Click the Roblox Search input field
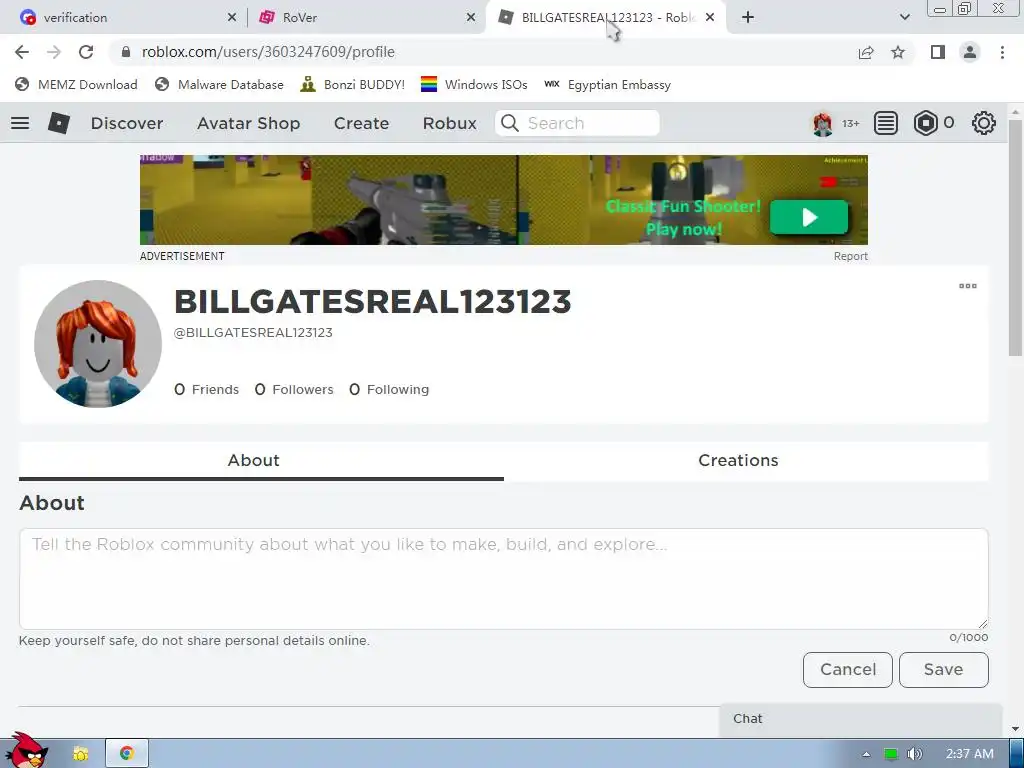This screenshot has height=768, width=1024. coord(577,123)
